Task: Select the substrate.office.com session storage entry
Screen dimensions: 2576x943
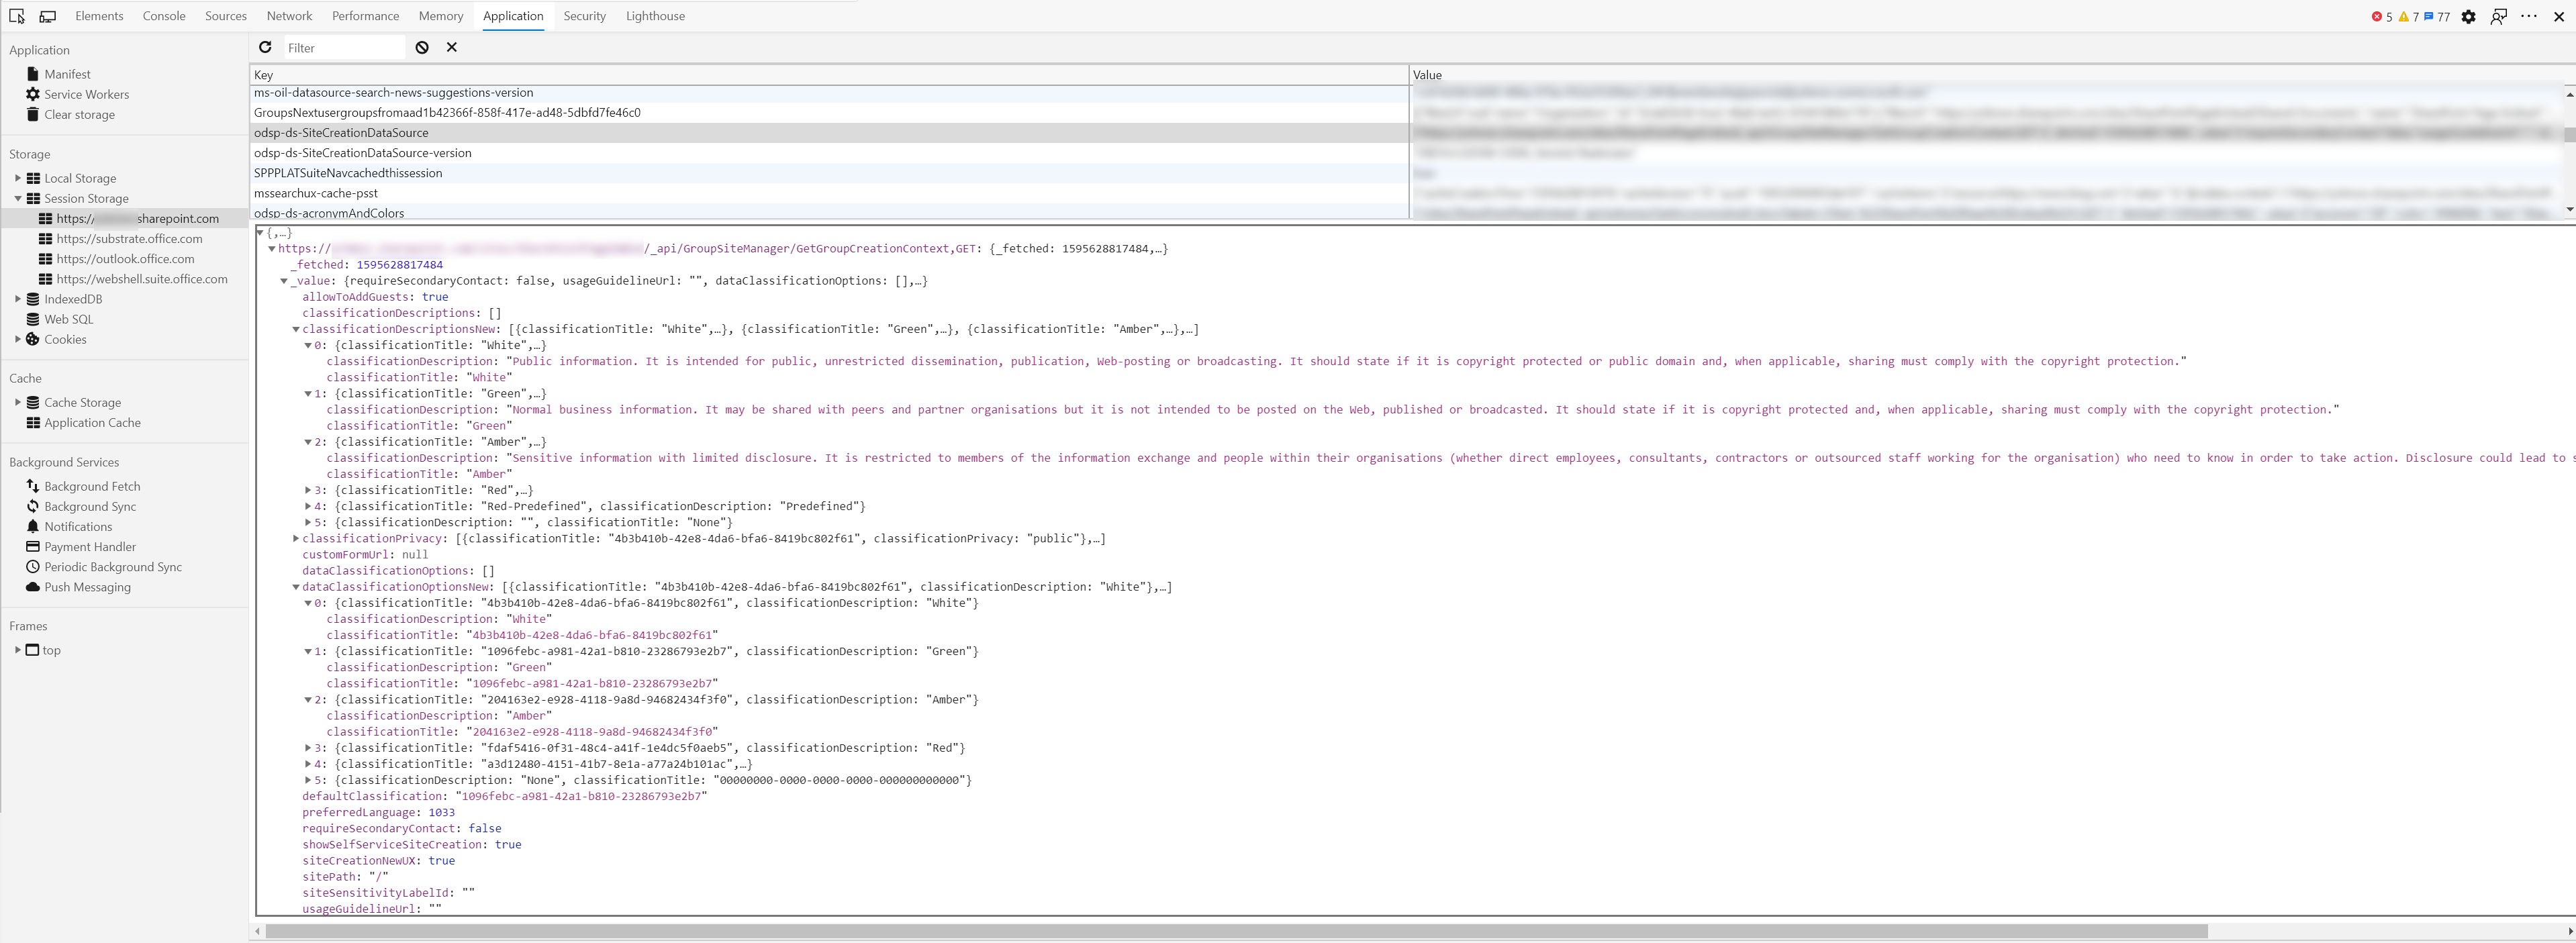Action: tap(129, 238)
